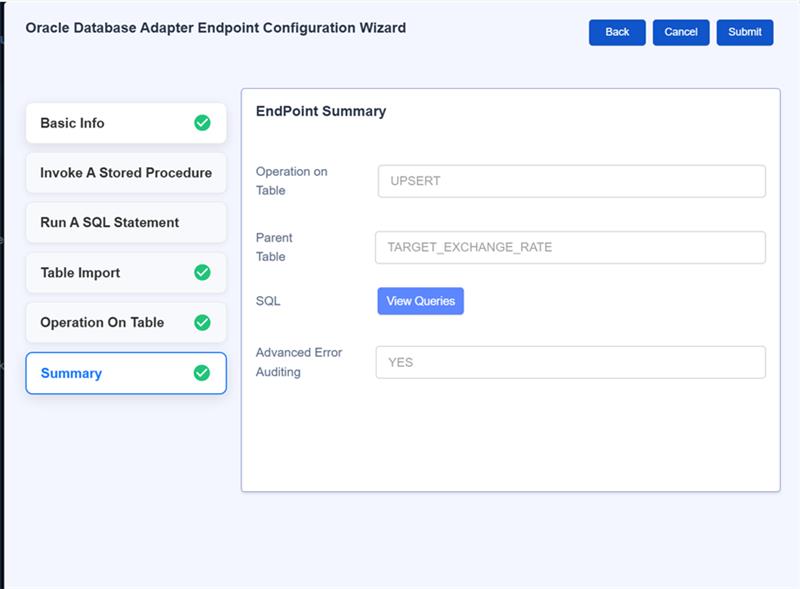
Task: Submit the endpoint configuration
Action: 745,32
